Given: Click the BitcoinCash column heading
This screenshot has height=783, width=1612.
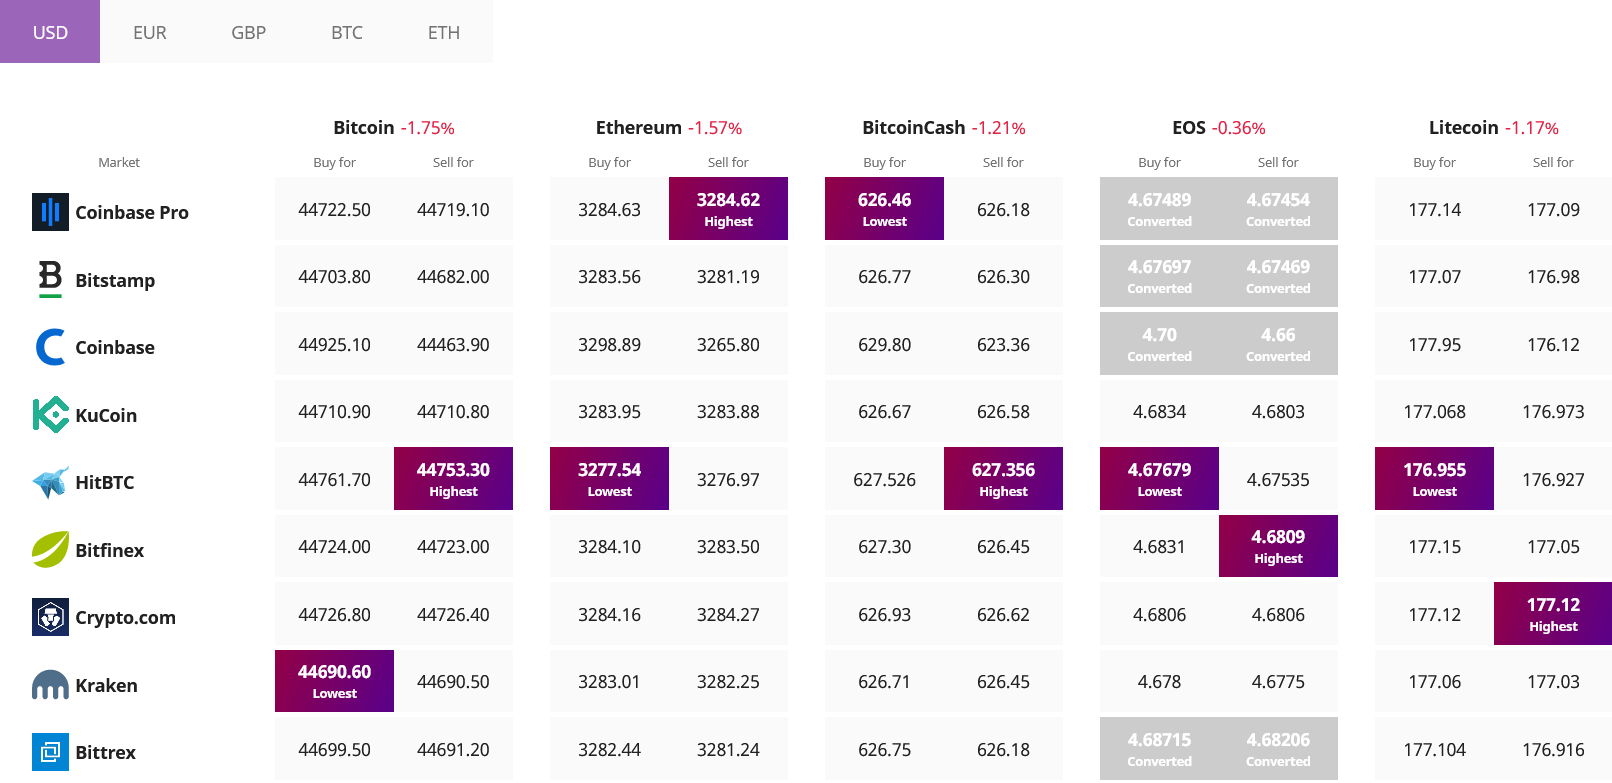Looking at the screenshot, I should click(x=914, y=127).
